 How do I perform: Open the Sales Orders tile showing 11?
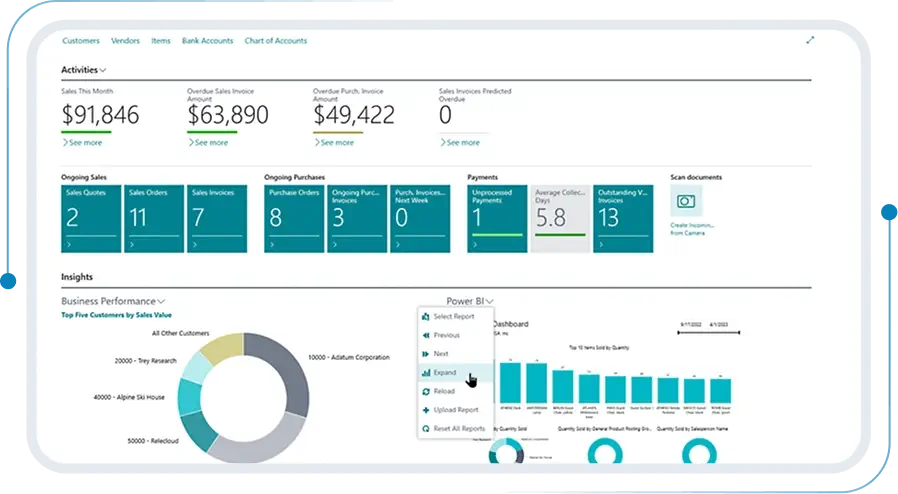(154, 219)
